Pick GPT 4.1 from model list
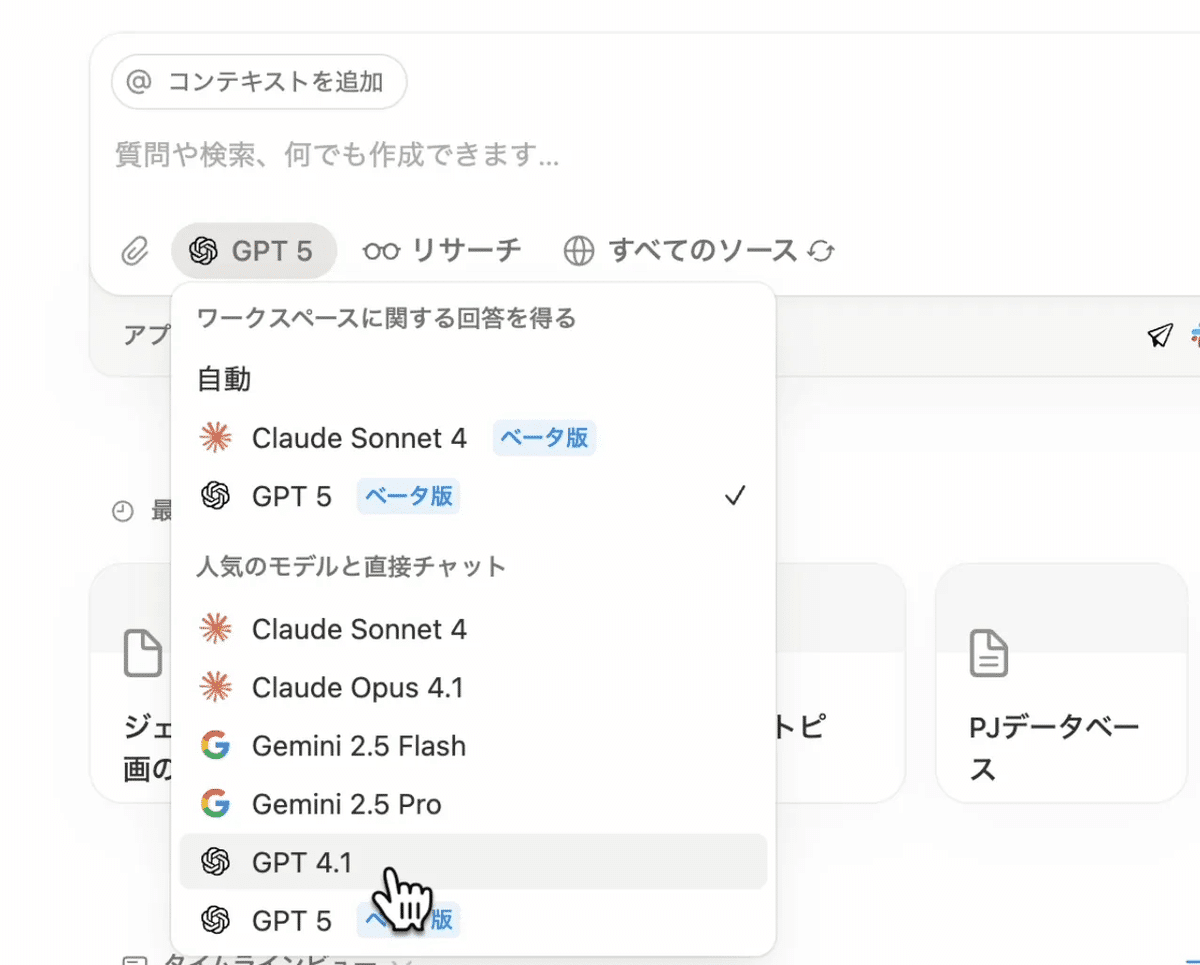Viewport: 1200px width, 965px height. (302, 862)
